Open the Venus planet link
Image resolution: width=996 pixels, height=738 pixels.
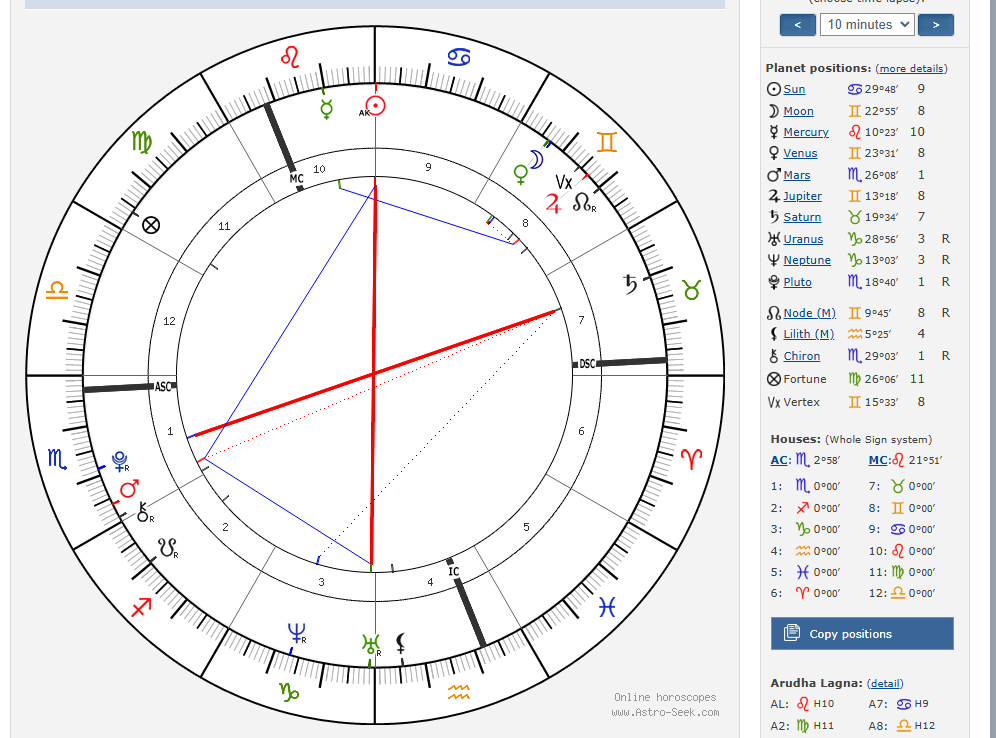[x=800, y=153]
